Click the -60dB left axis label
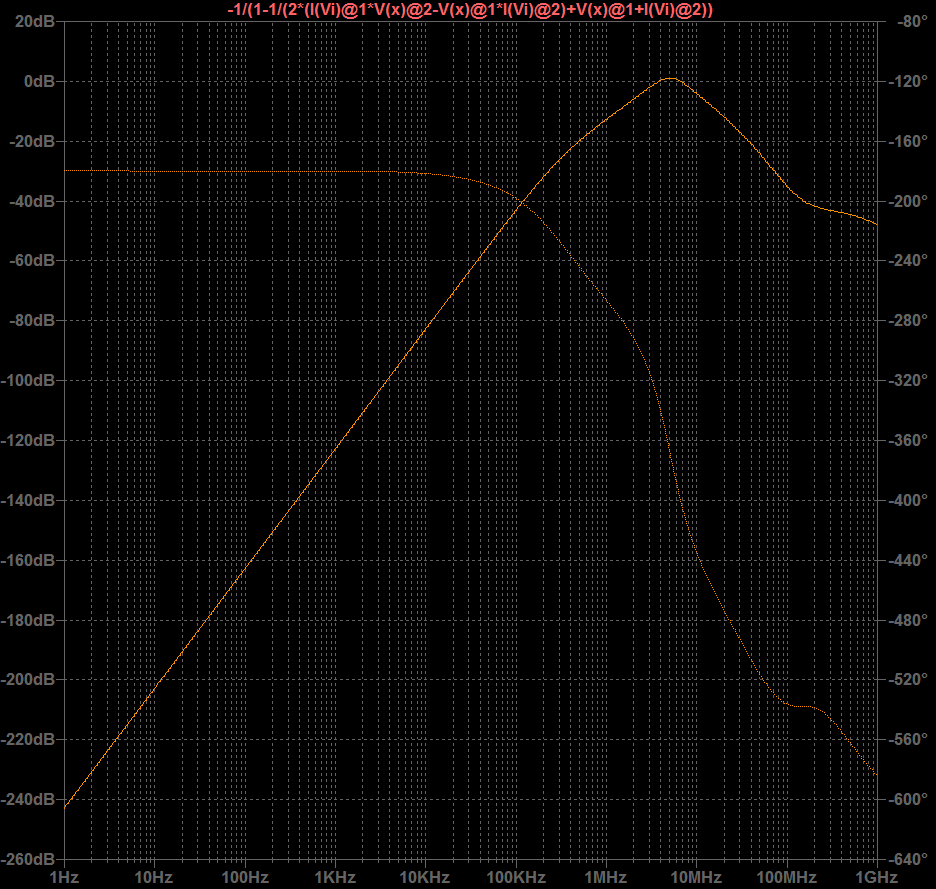Viewport: 936px width, 889px height. tap(32, 260)
